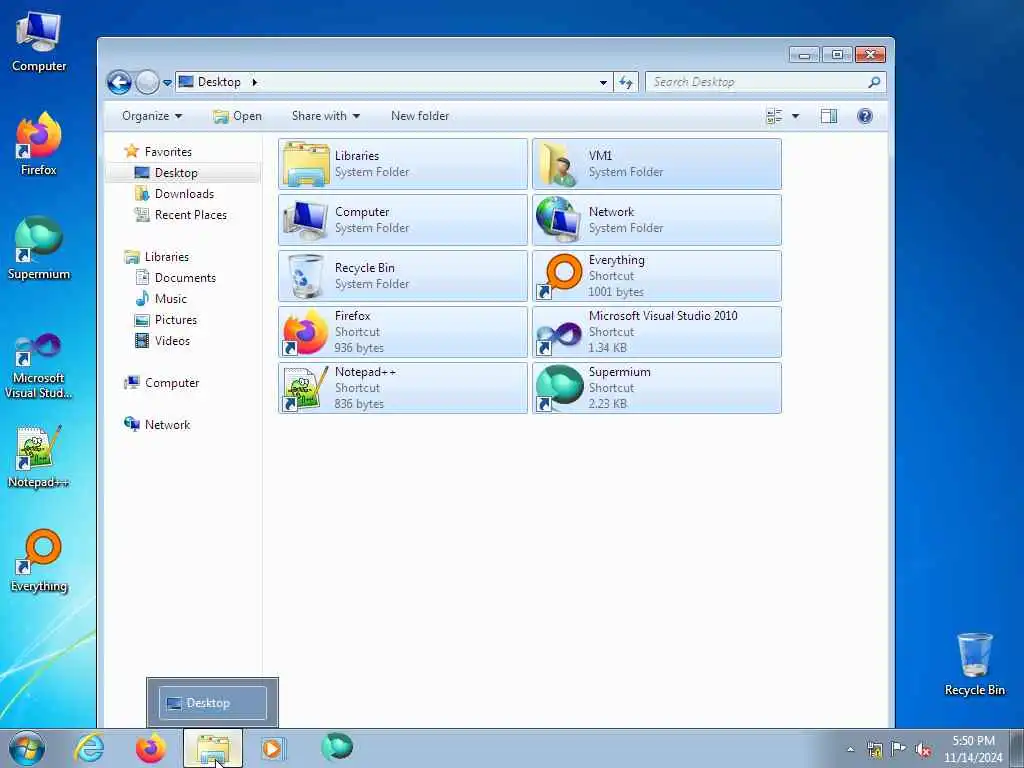Select the Computer tile in the file list

[403, 220]
